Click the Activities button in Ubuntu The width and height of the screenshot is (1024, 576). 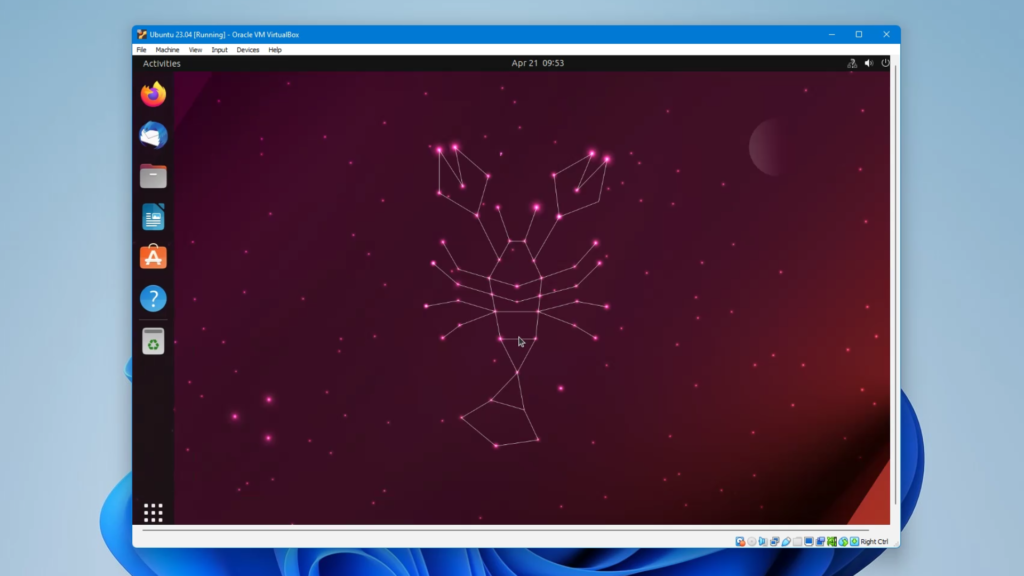tap(161, 63)
